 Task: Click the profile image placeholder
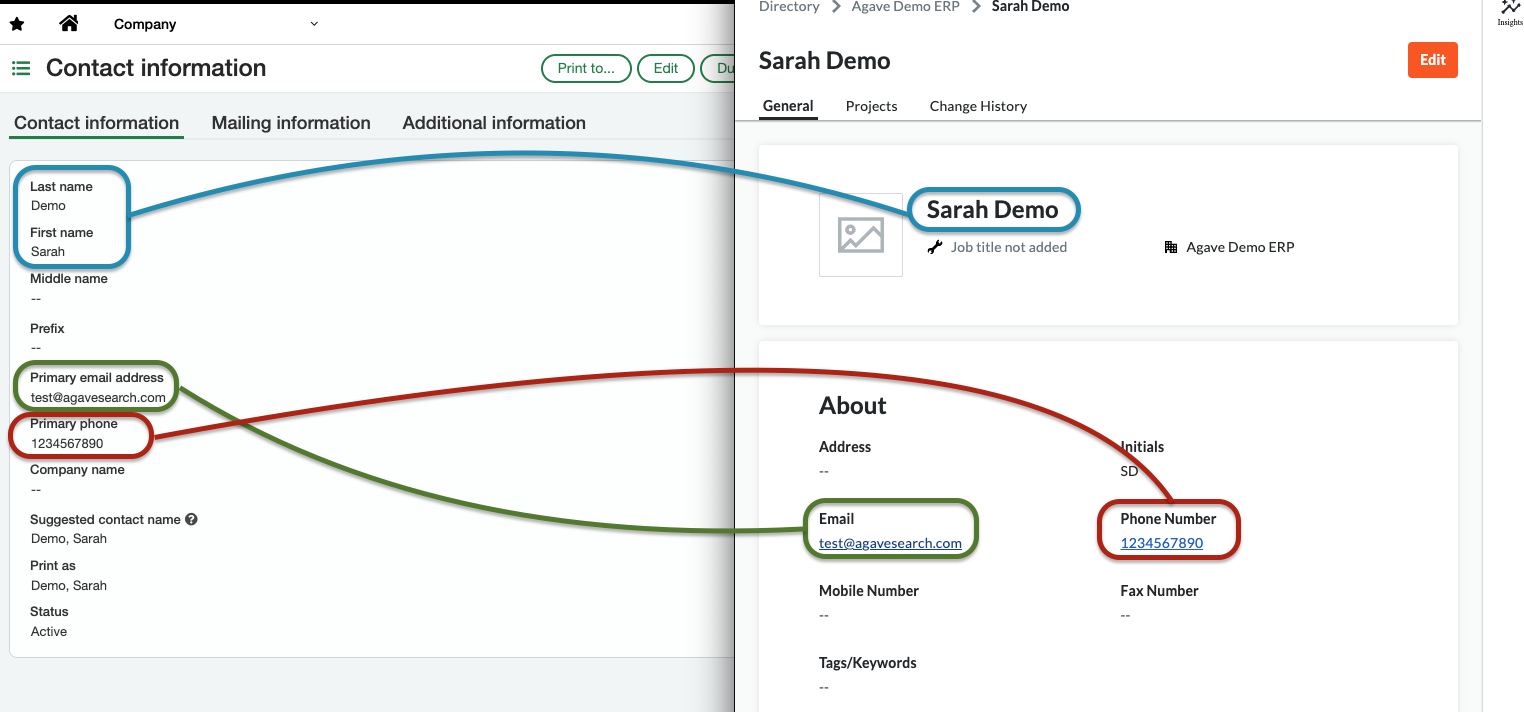click(861, 235)
